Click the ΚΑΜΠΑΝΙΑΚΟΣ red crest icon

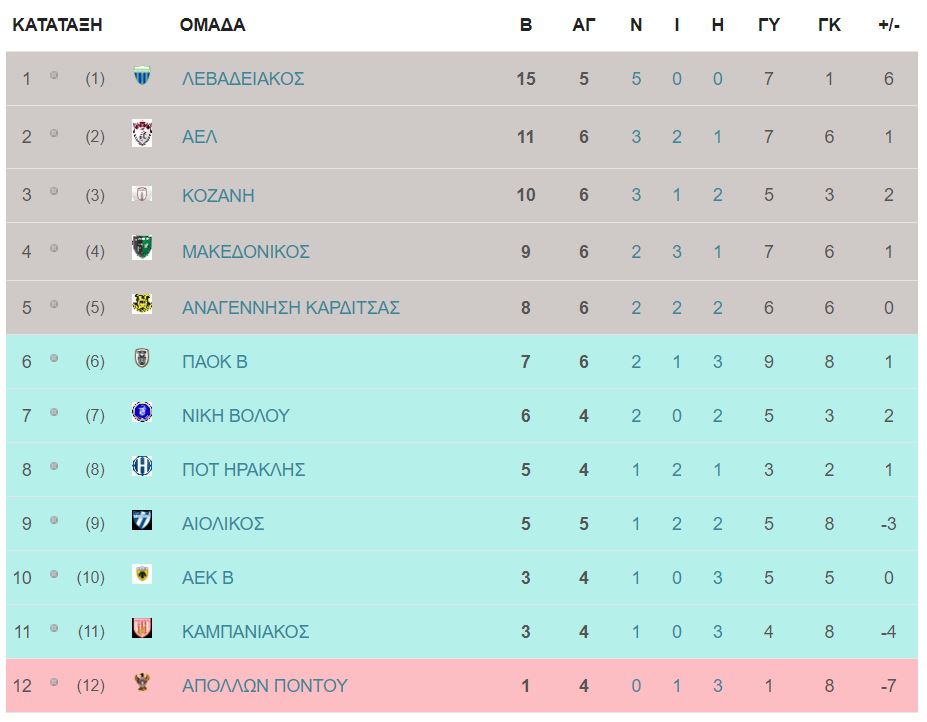142,628
